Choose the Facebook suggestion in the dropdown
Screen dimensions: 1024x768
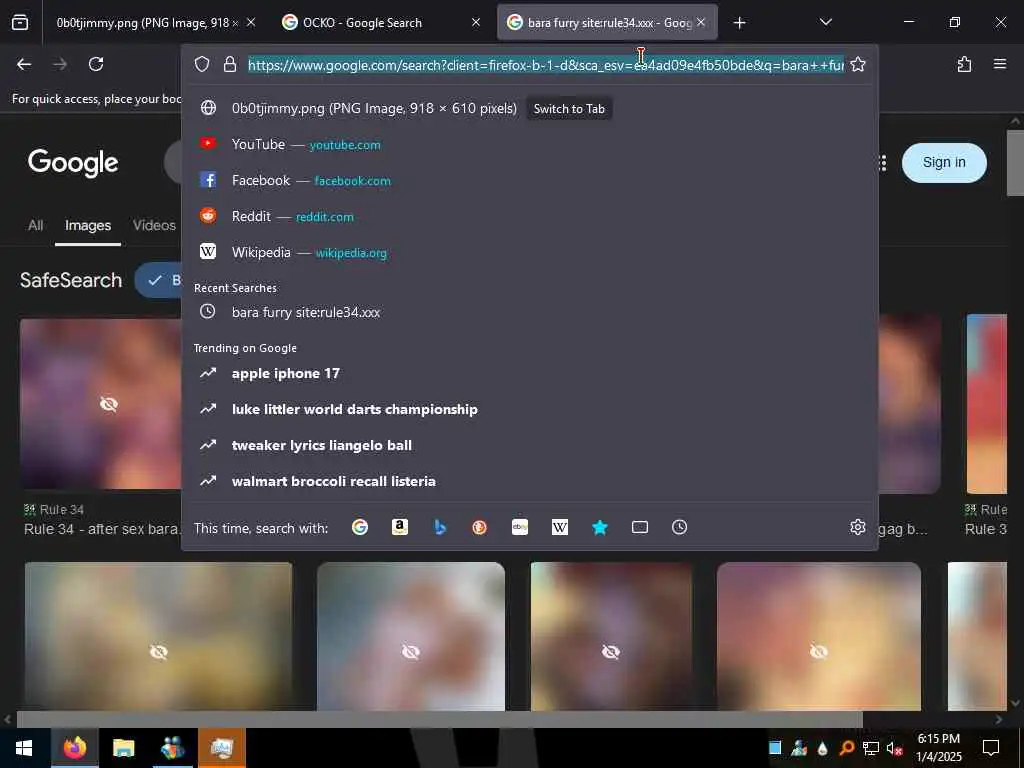tap(529, 180)
